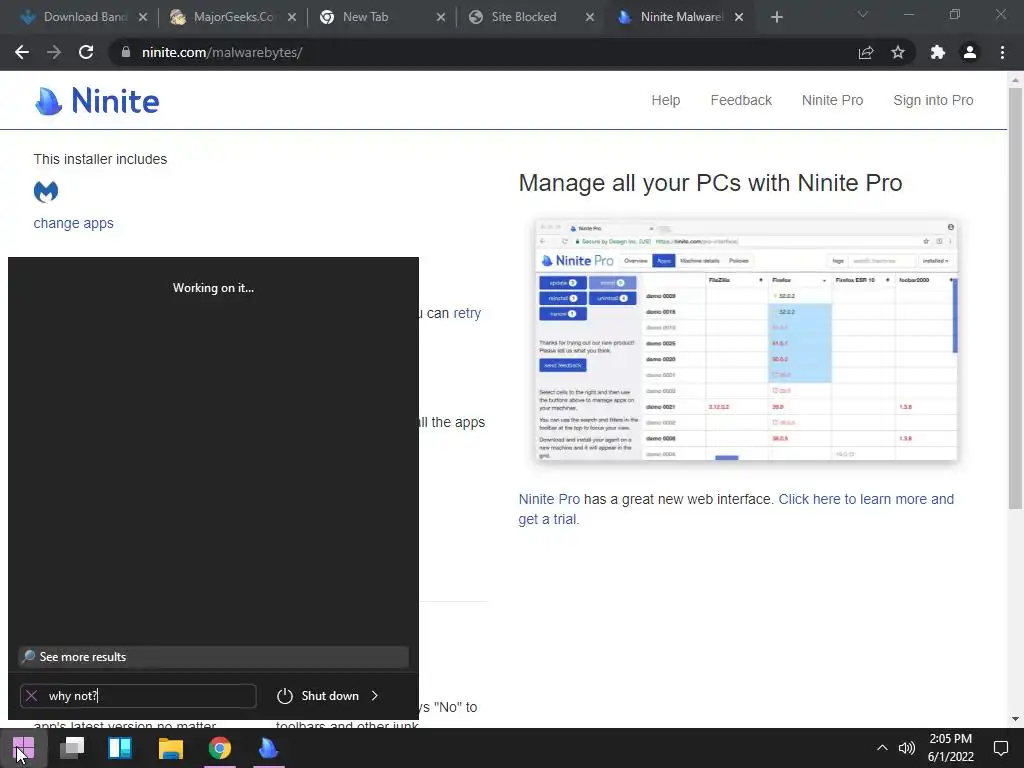
Task: Open Chrome's three-dot menu
Action: [x=1002, y=52]
